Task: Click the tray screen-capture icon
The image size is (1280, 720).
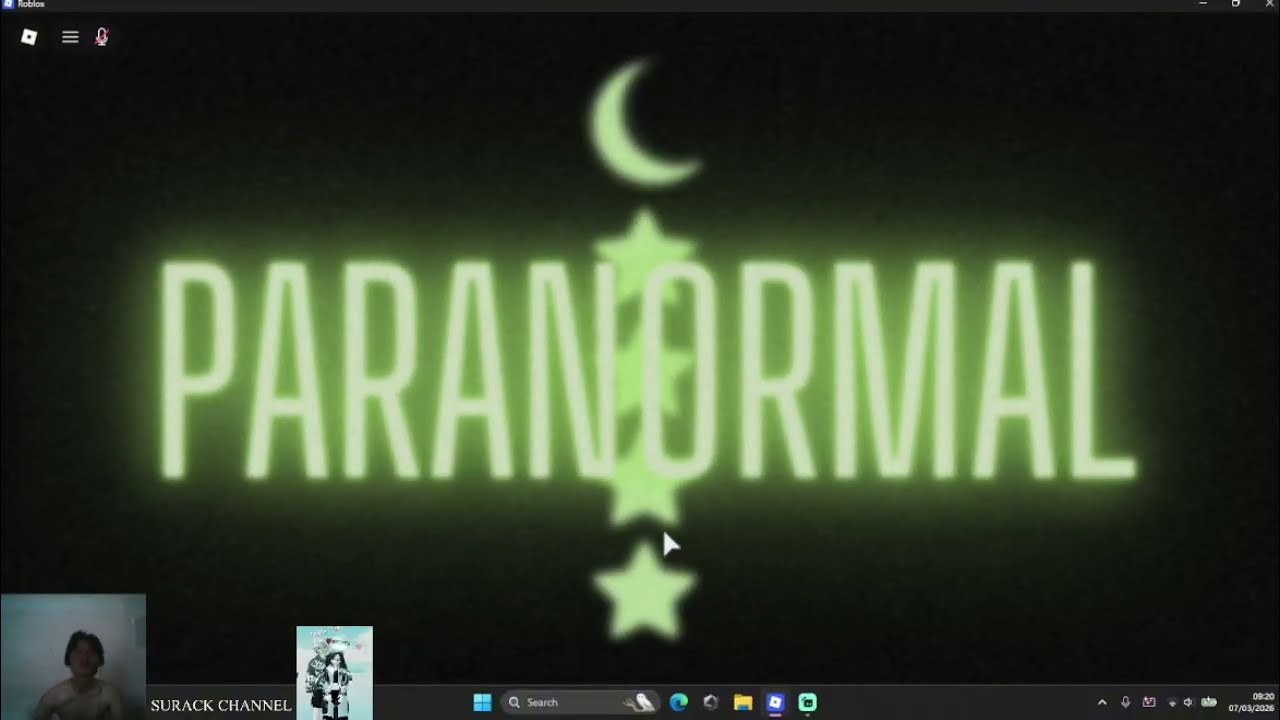Action: pyautogui.click(x=1148, y=702)
